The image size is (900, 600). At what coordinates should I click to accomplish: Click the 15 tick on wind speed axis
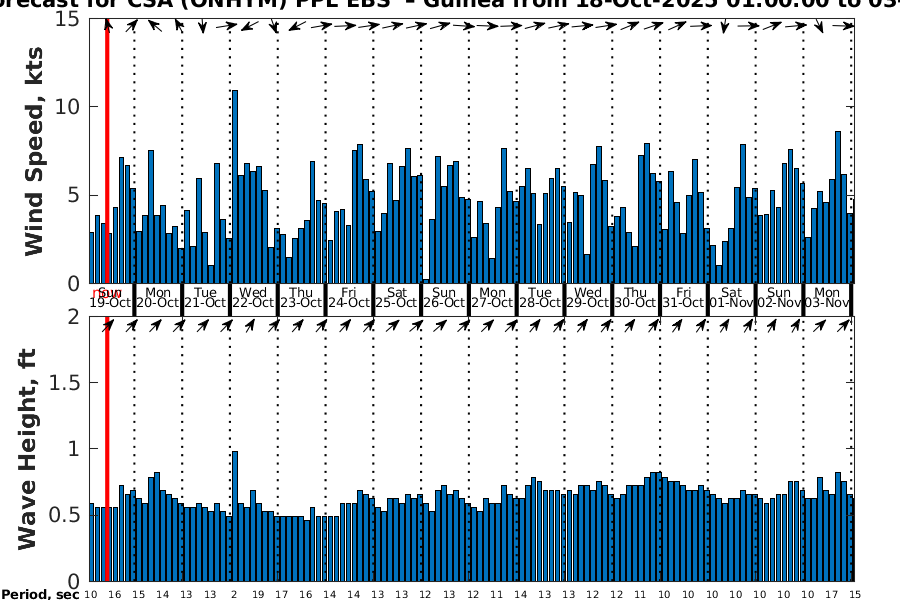click(68, 19)
